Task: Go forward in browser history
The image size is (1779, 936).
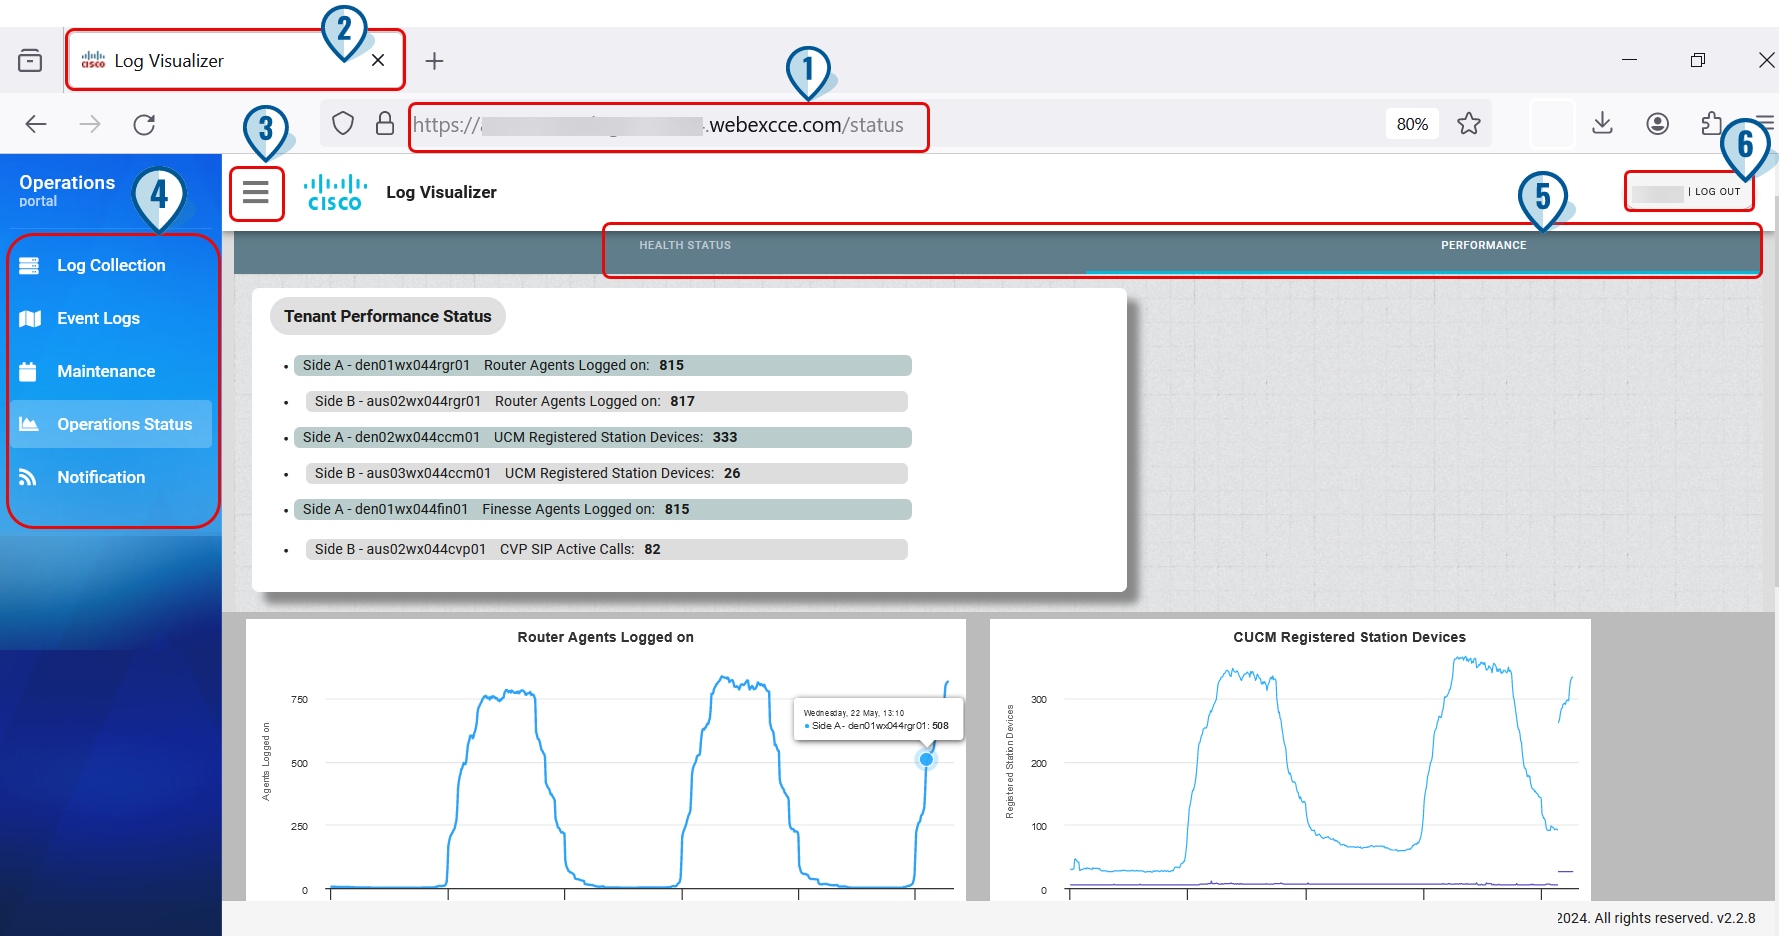Action: point(90,124)
